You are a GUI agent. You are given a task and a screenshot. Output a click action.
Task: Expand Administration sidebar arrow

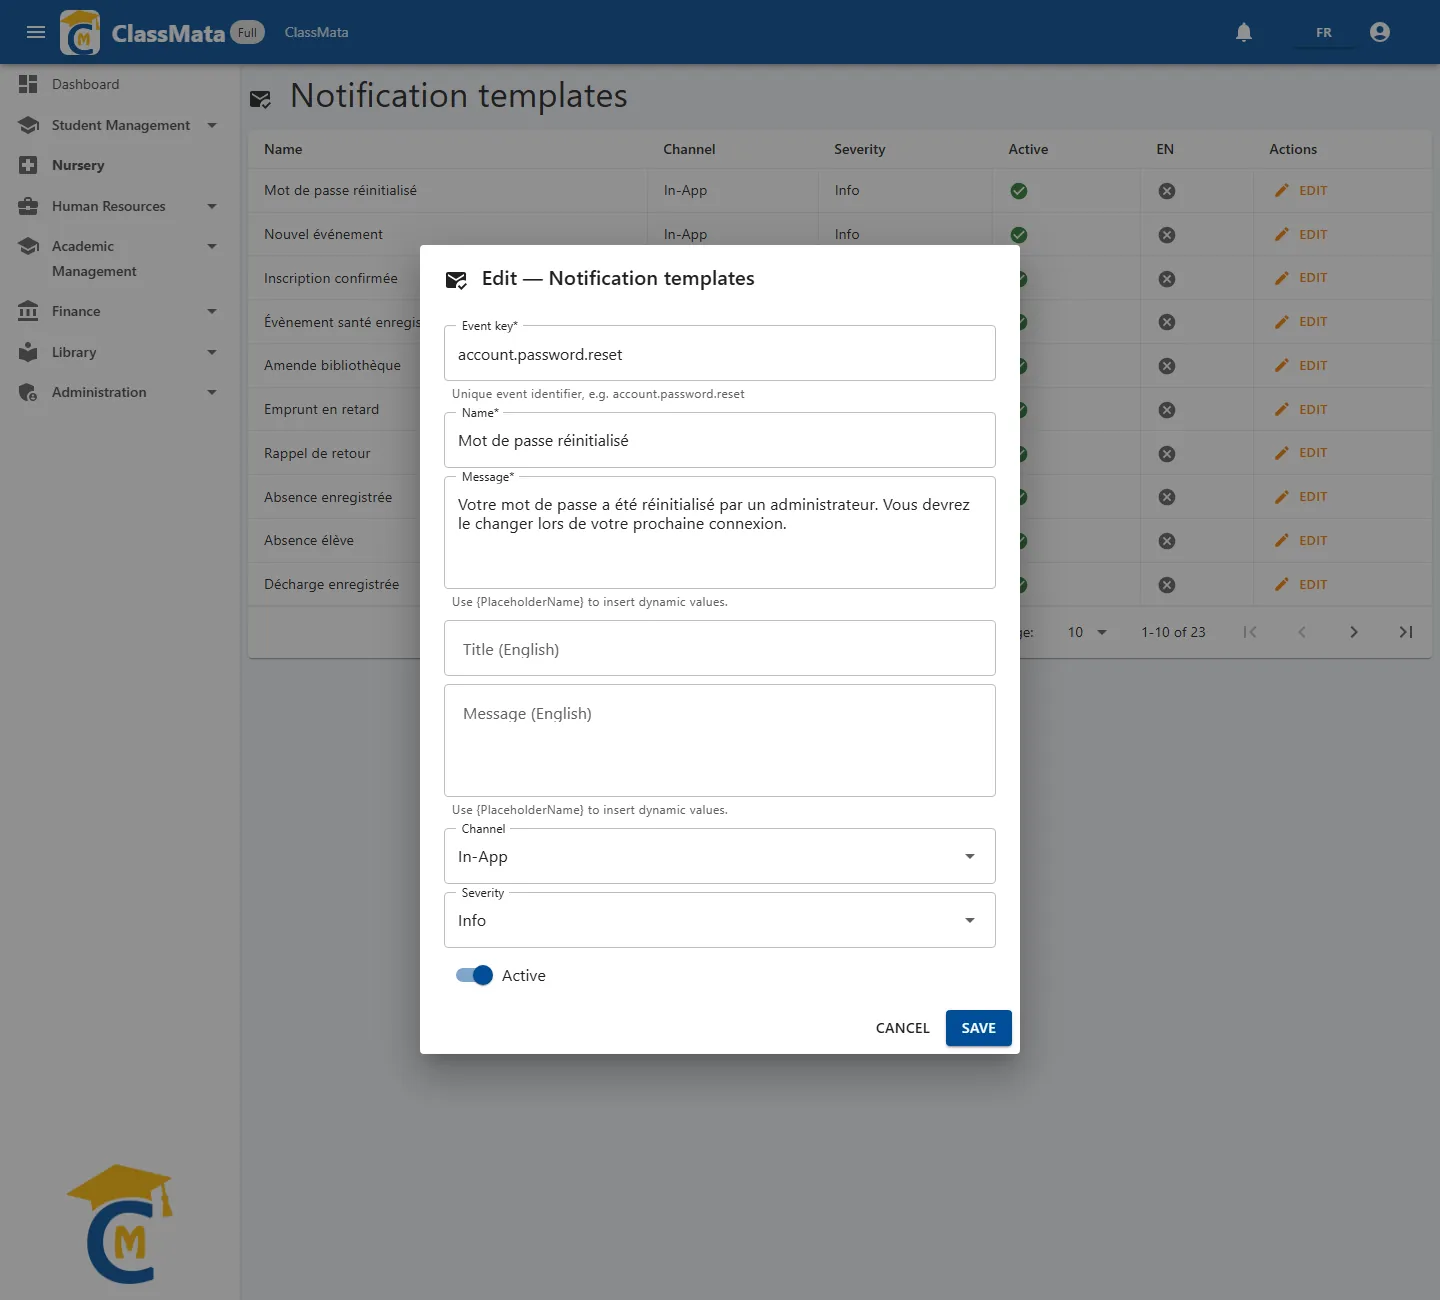tap(212, 392)
